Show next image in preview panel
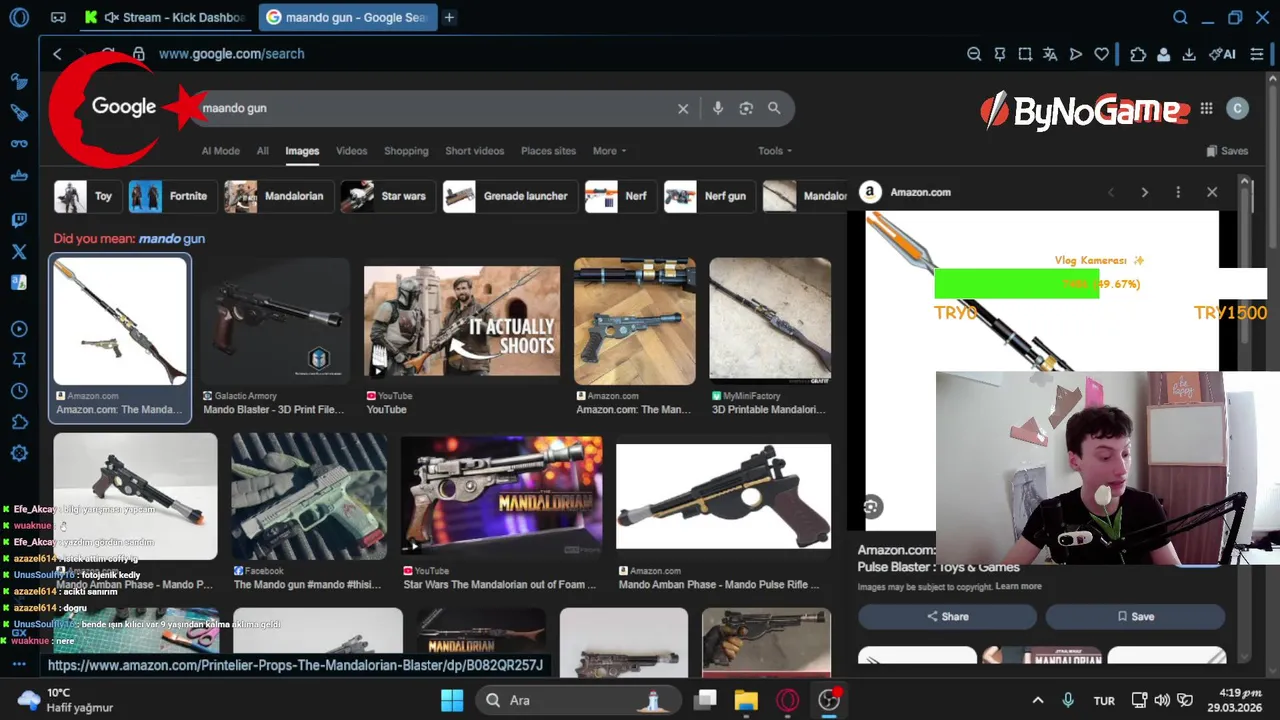The width and height of the screenshot is (1280, 720). [x=1145, y=192]
